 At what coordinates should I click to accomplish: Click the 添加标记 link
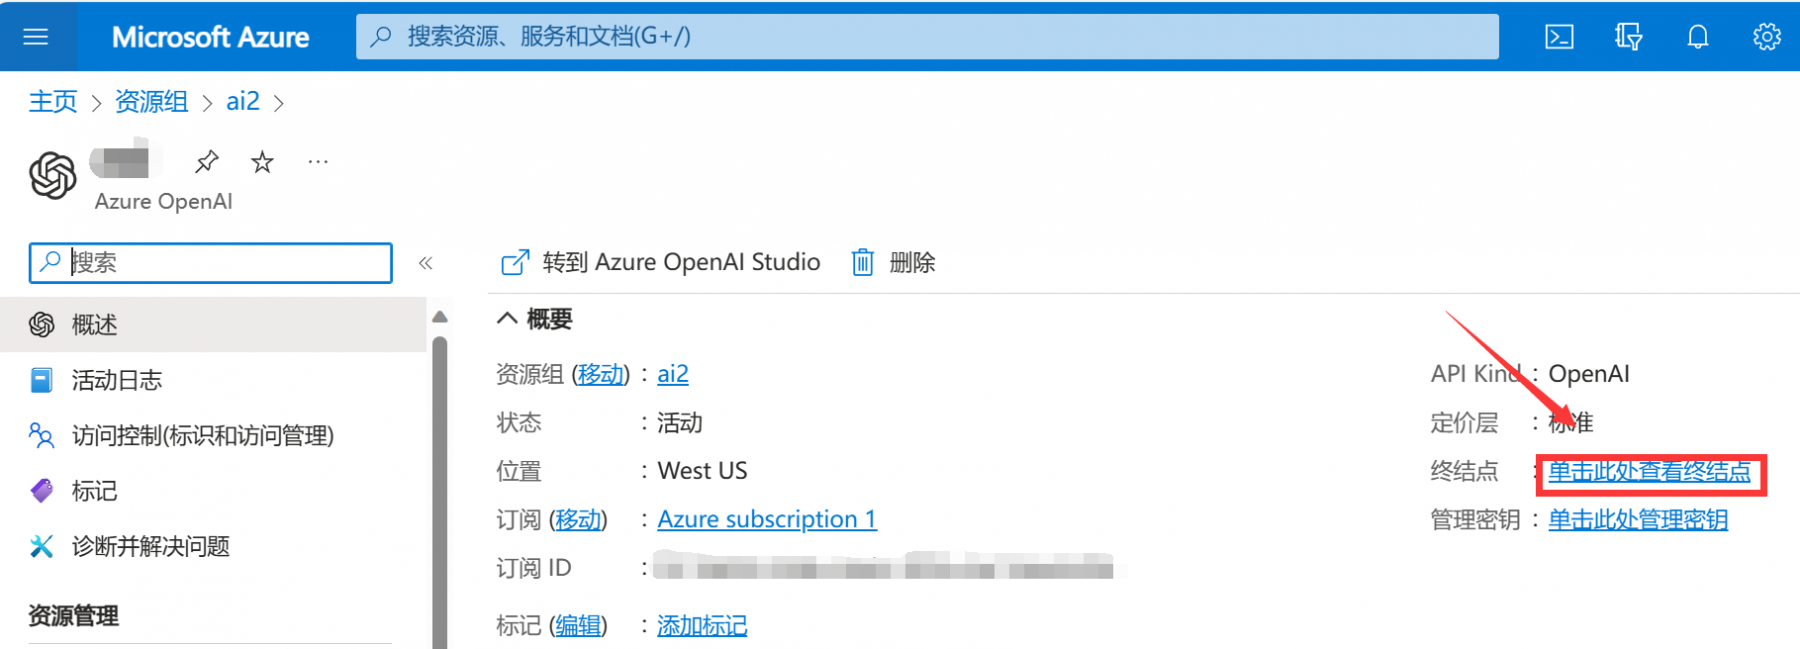click(702, 626)
